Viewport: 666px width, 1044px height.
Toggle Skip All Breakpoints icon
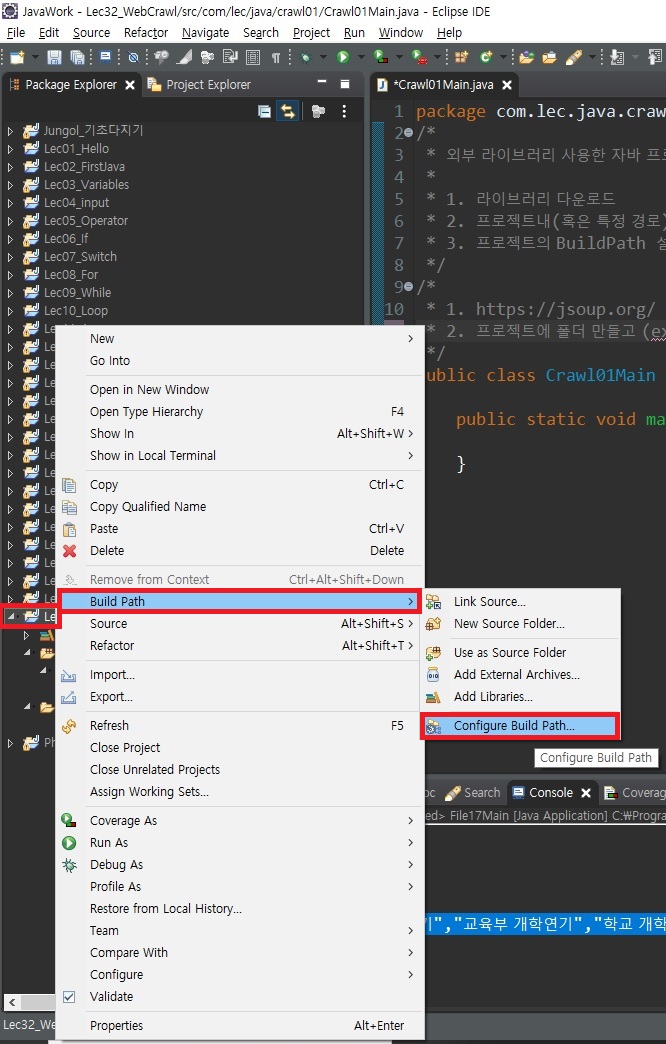(133, 57)
